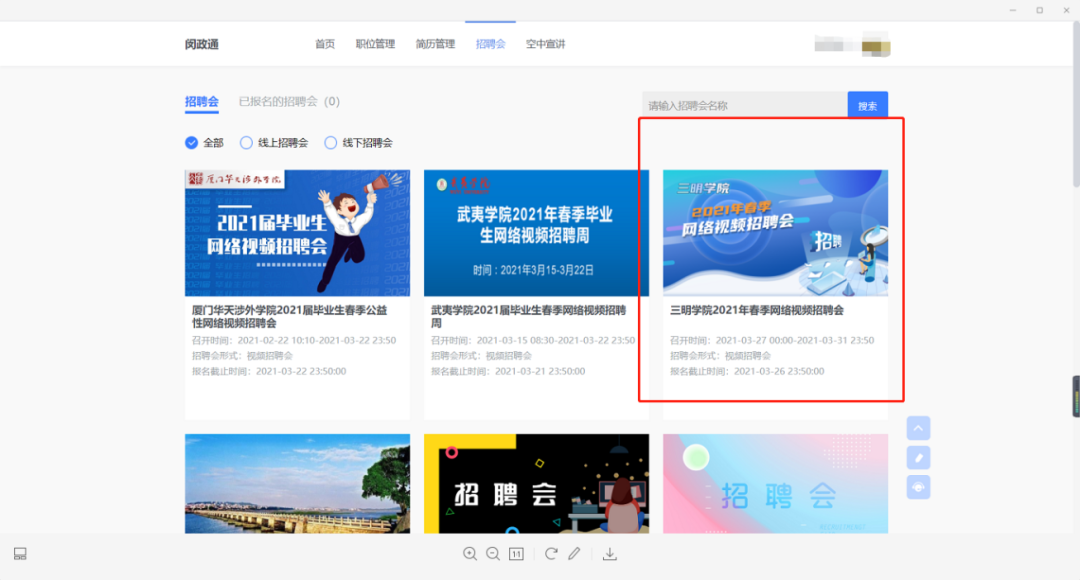Click the download image icon
Screen dimensions: 1080x580
(610, 553)
